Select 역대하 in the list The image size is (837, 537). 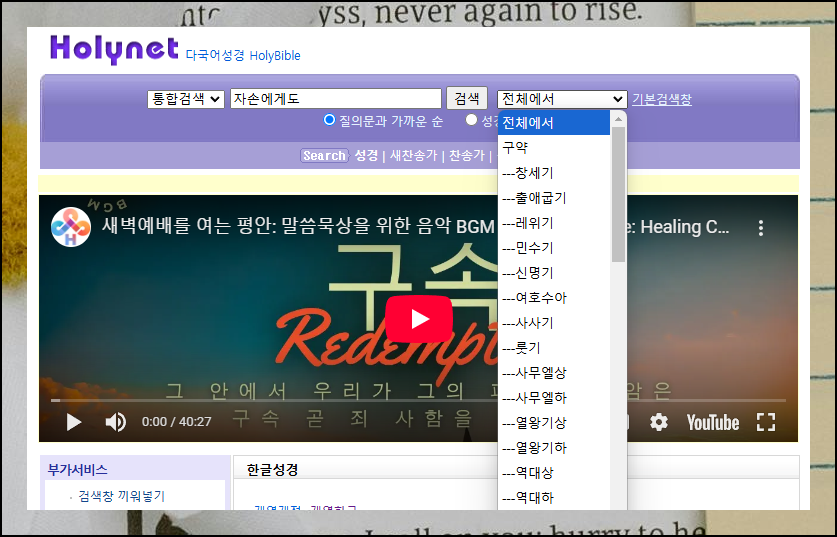click(554, 498)
